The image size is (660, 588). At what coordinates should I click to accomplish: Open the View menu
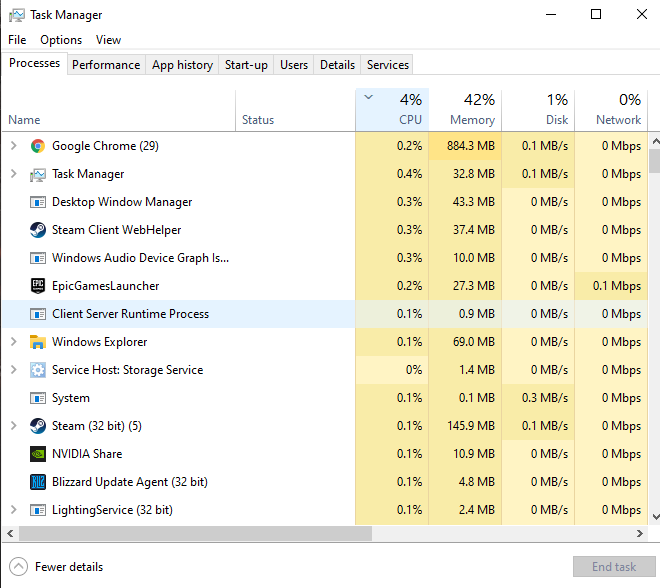click(109, 40)
